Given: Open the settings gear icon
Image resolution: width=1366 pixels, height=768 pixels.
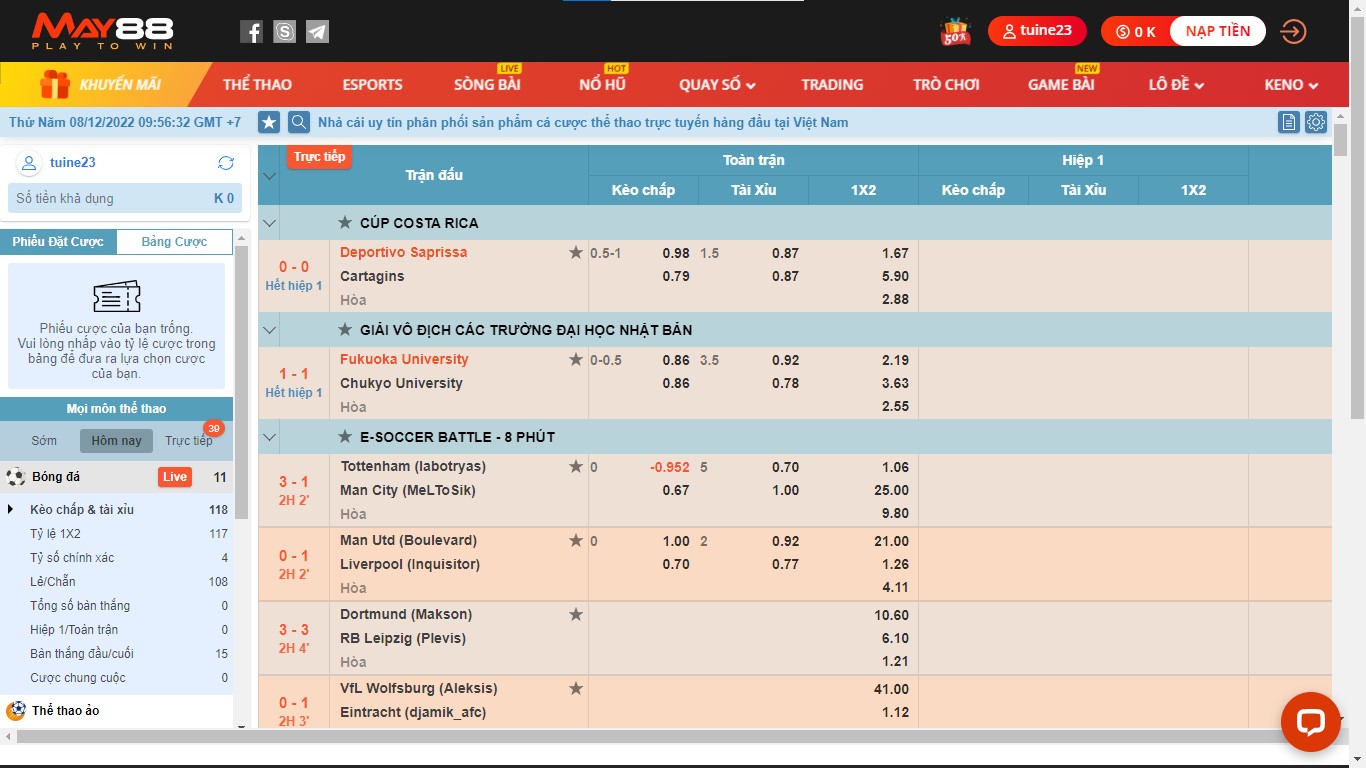Looking at the screenshot, I should [1316, 122].
